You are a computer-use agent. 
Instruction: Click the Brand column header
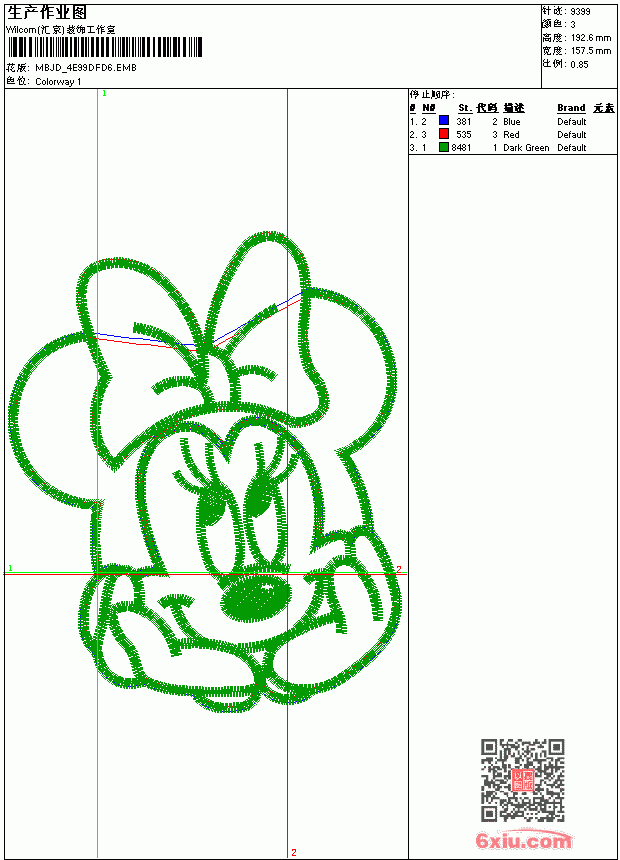click(x=571, y=108)
